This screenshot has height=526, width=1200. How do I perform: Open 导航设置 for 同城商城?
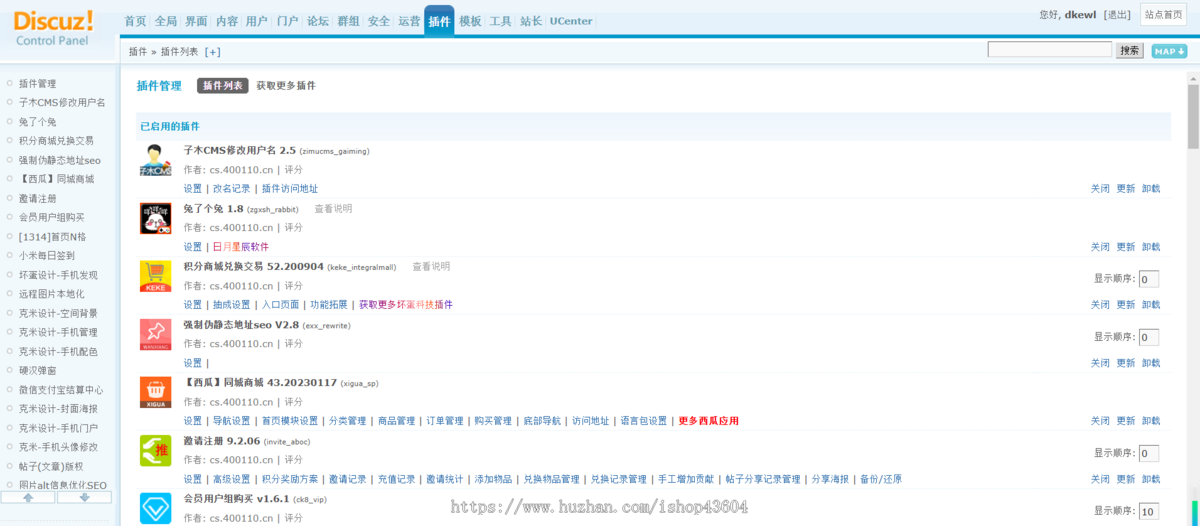pyautogui.click(x=232, y=420)
